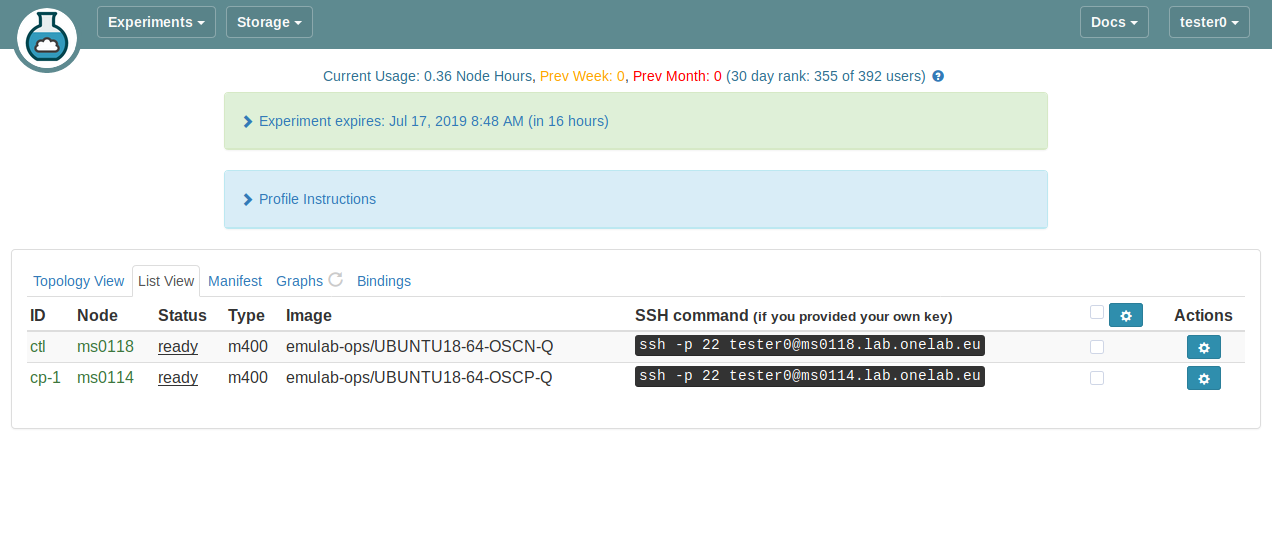The width and height of the screenshot is (1272, 536).
Task: Open actions gear for cp-1 node
Action: [x=1203, y=378]
